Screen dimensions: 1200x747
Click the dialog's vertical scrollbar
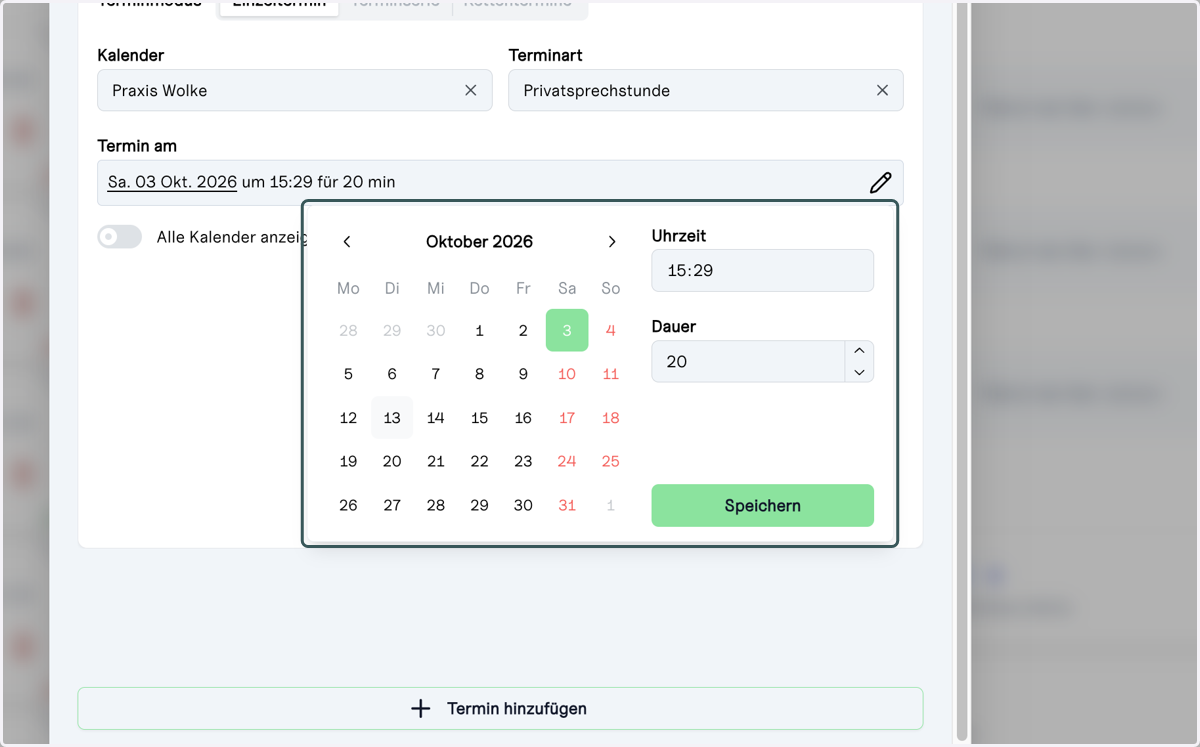[962, 371]
